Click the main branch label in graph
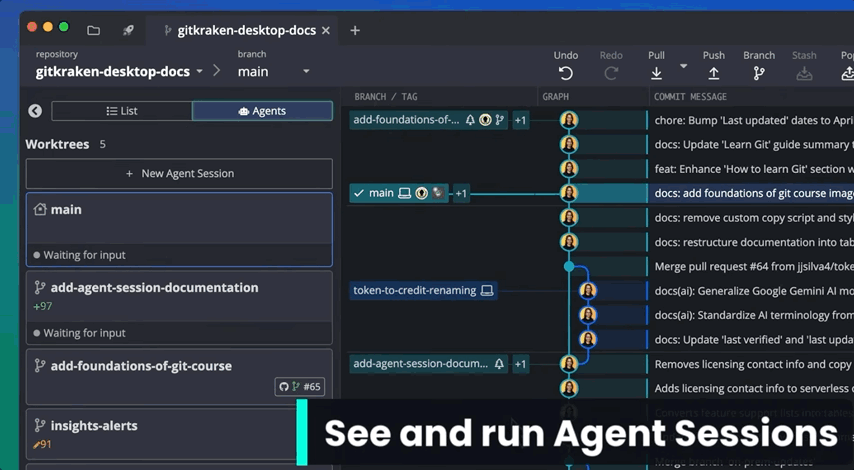 tap(399, 193)
